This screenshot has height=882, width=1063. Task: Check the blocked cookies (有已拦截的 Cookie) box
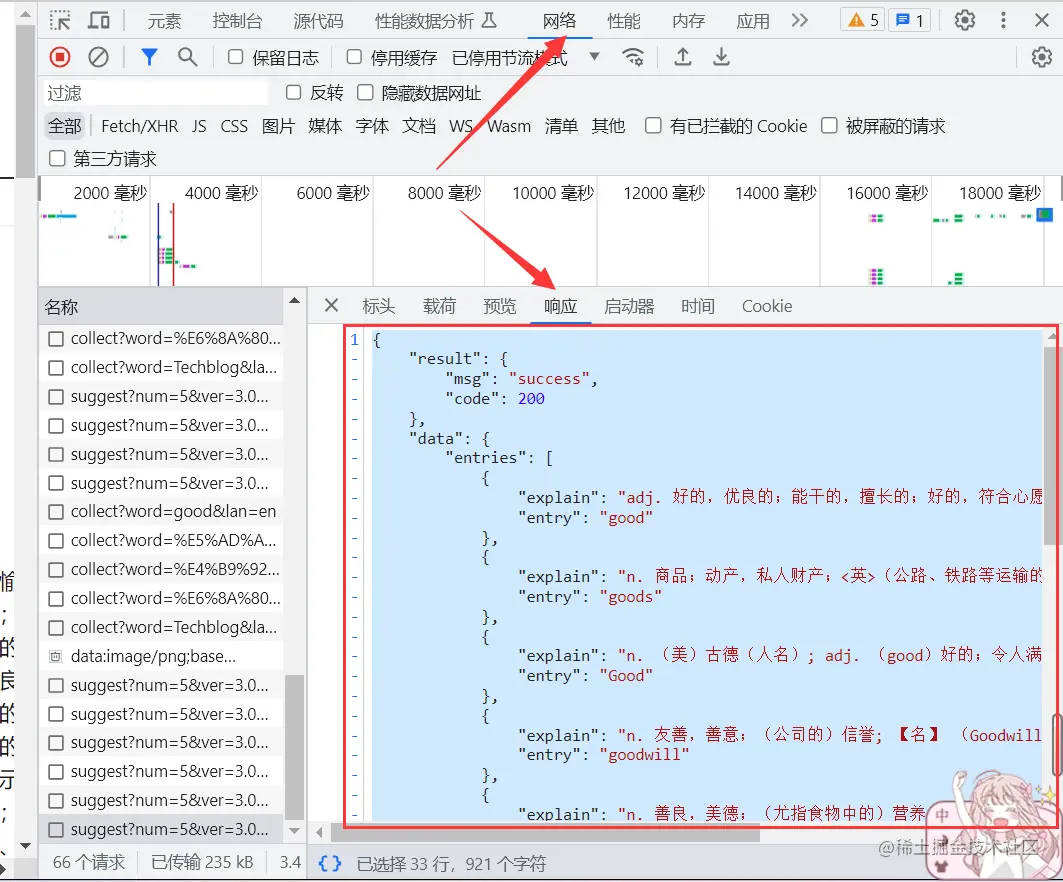coord(653,125)
